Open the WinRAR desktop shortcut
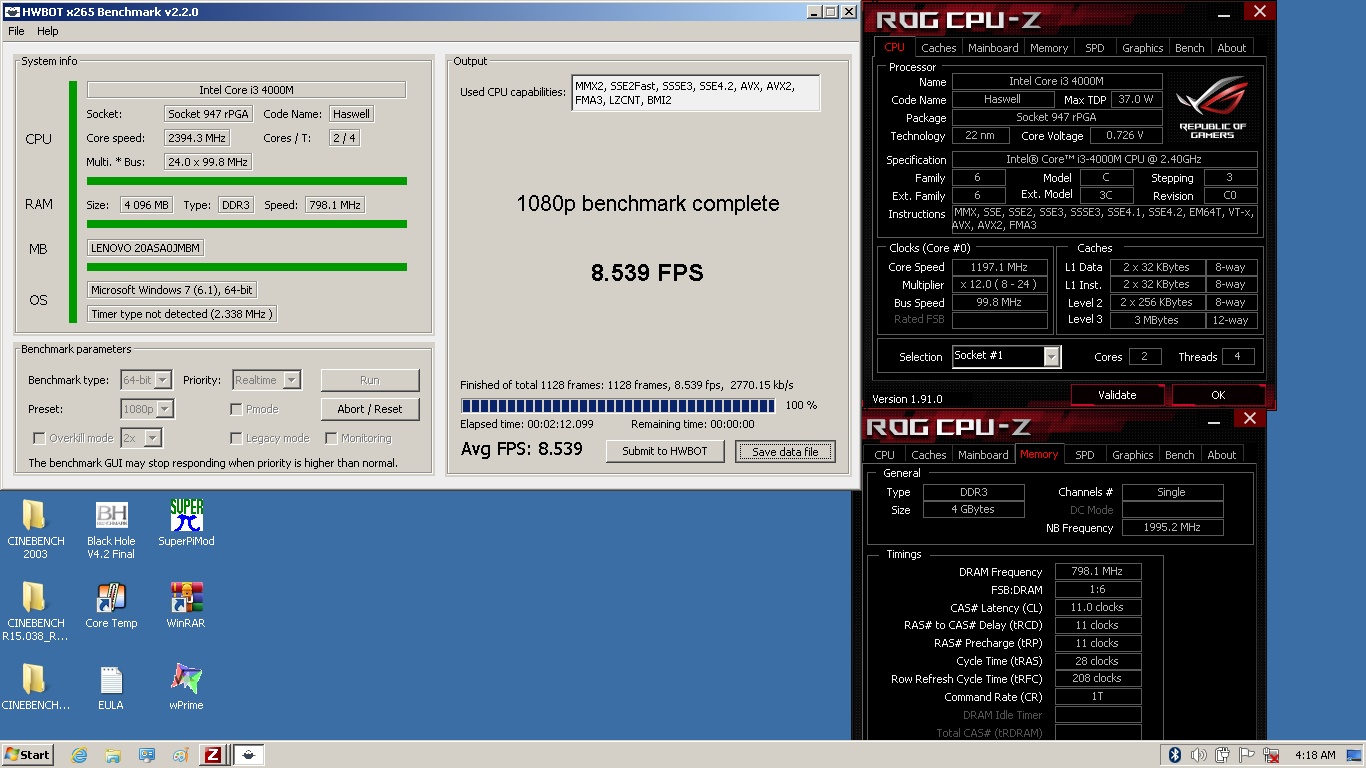Screen dimensions: 1366x768 (x=186, y=606)
